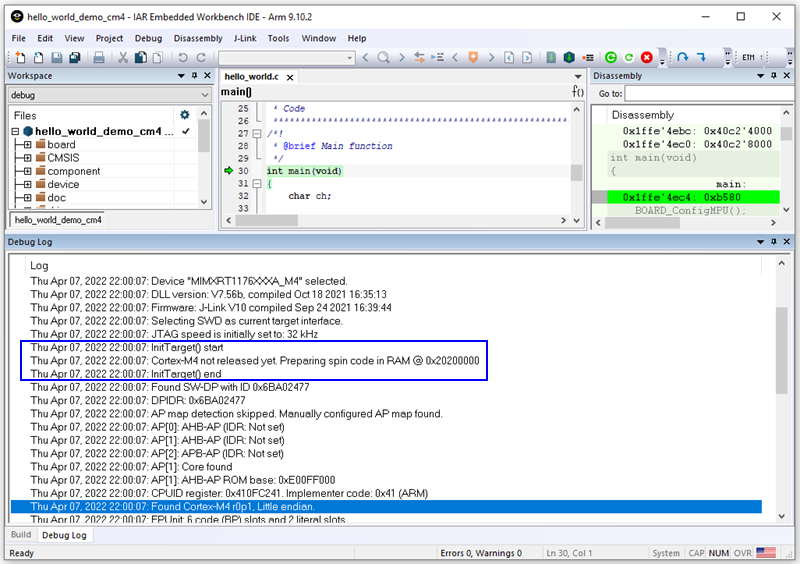800x564 pixels.
Task: Click the Cut scissors icon
Action: [x=123, y=57]
